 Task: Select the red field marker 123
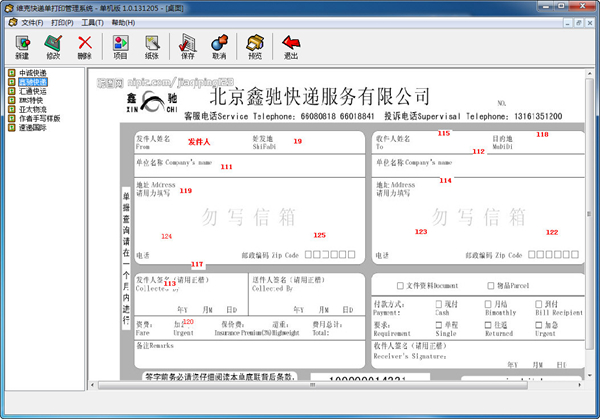pos(421,232)
